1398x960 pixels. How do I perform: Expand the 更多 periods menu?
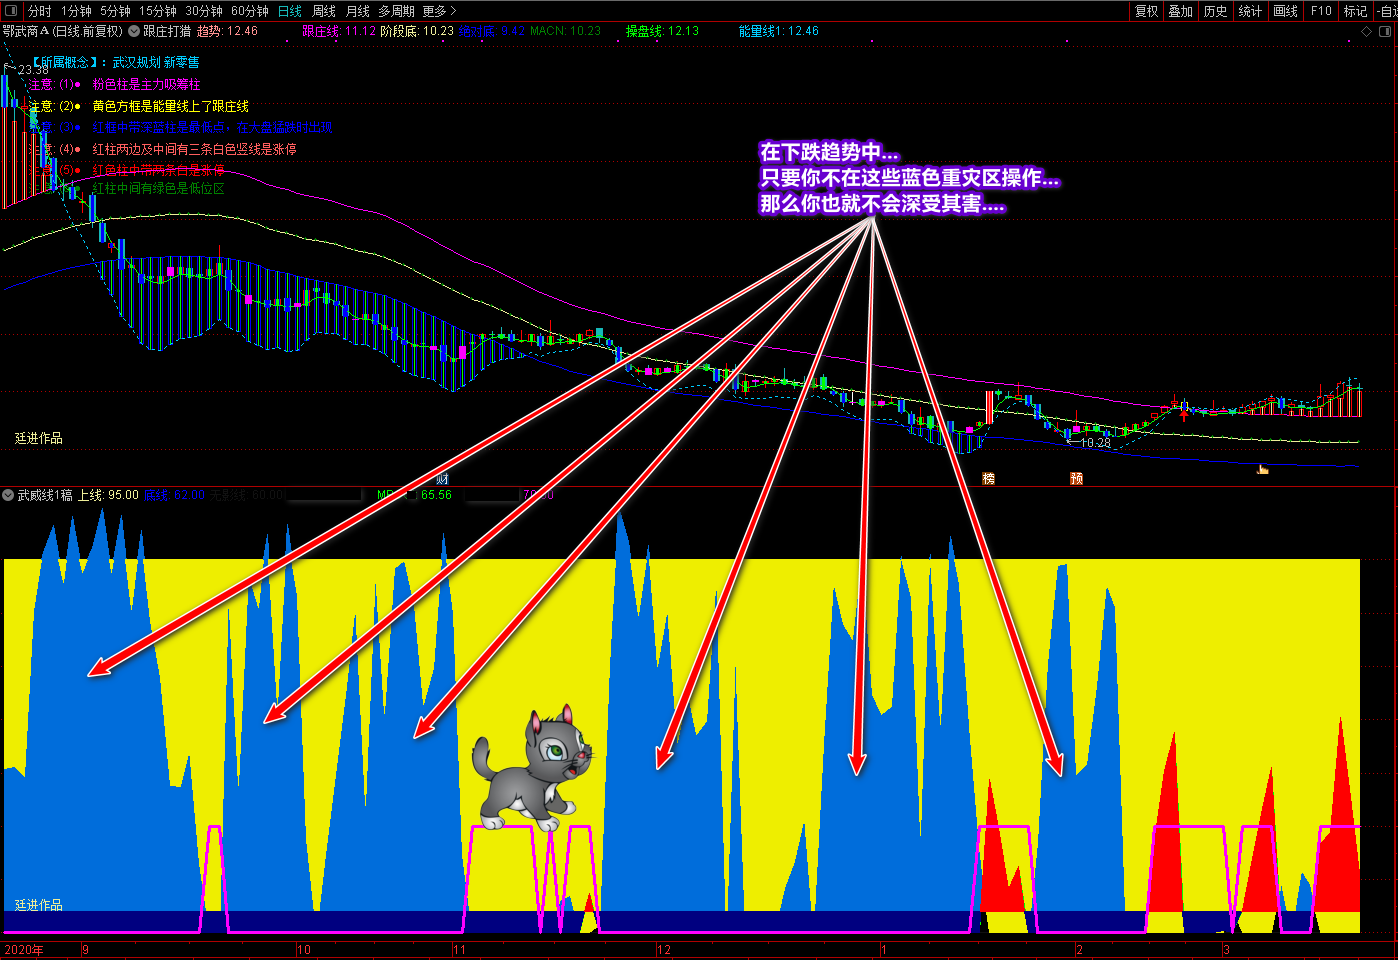(439, 11)
